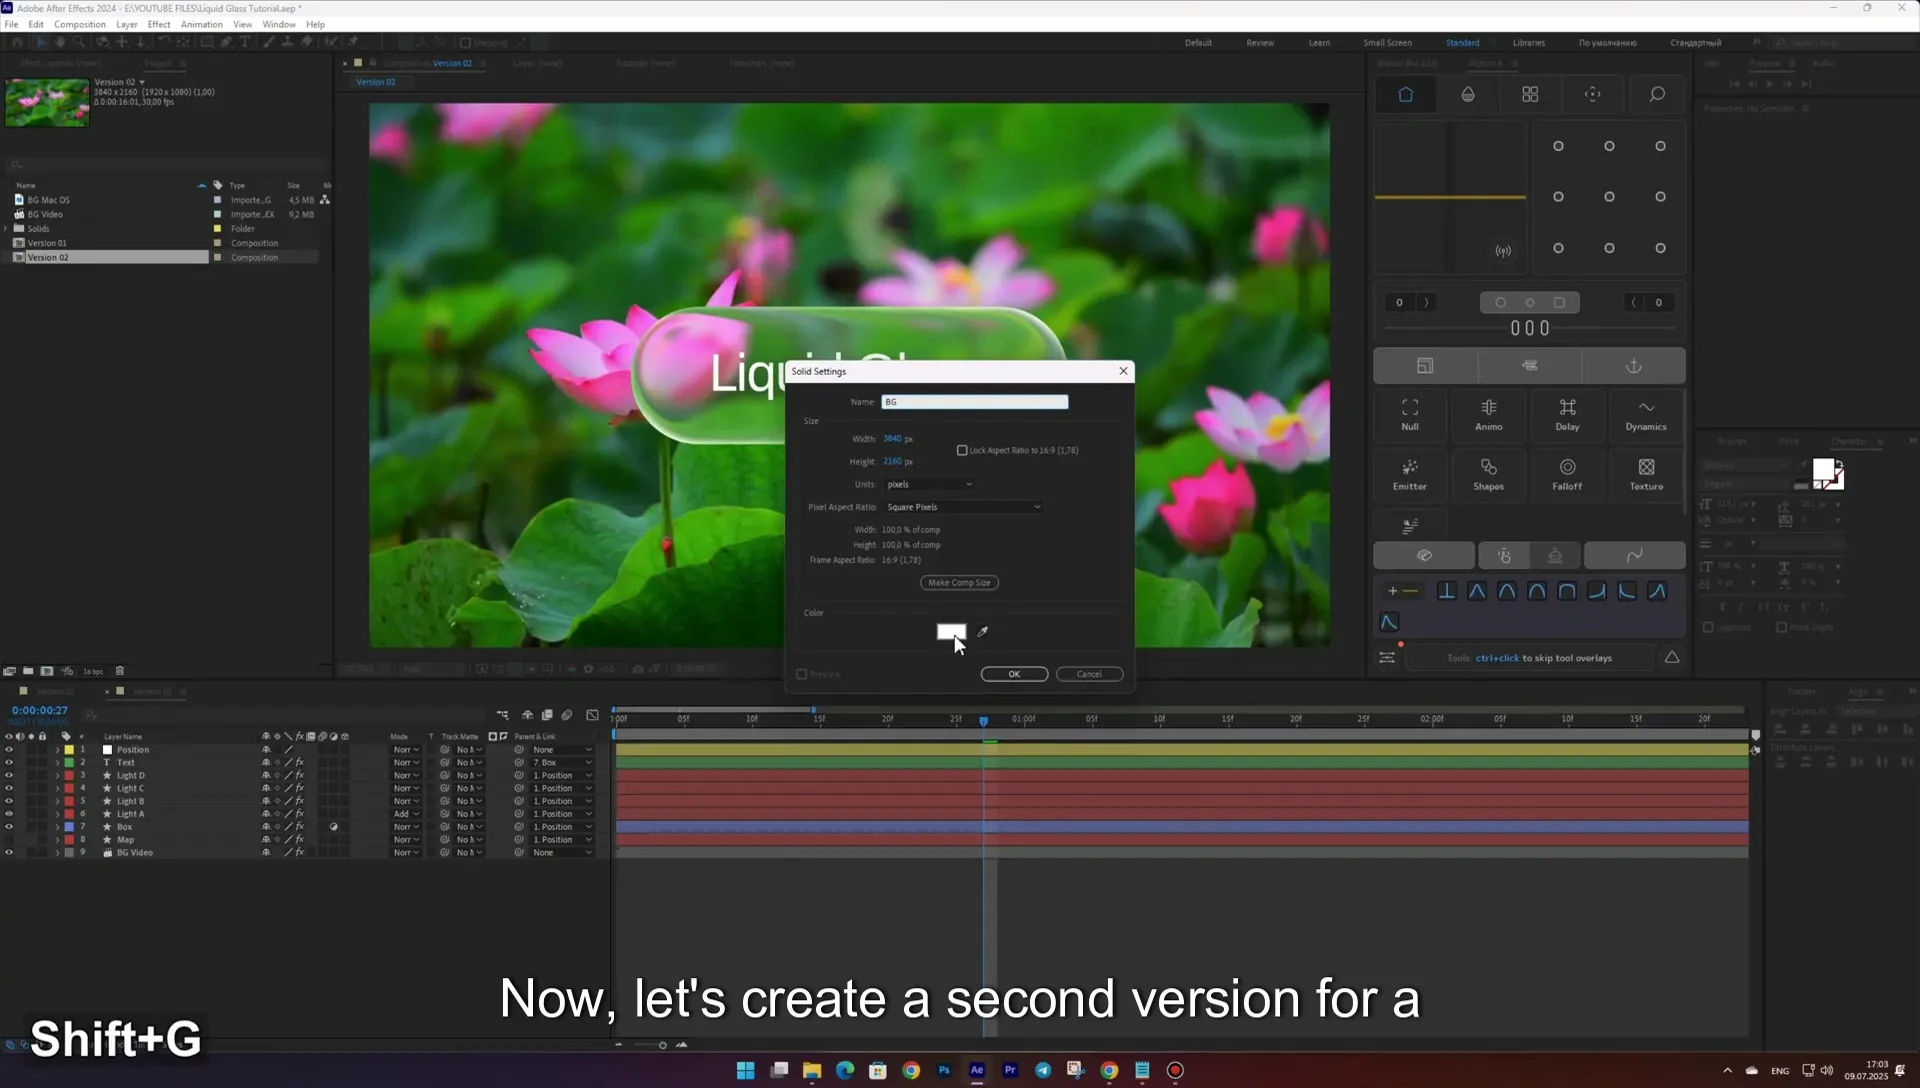Toggle visibility of the Text layer
The height and width of the screenshot is (1088, 1920).
point(9,763)
